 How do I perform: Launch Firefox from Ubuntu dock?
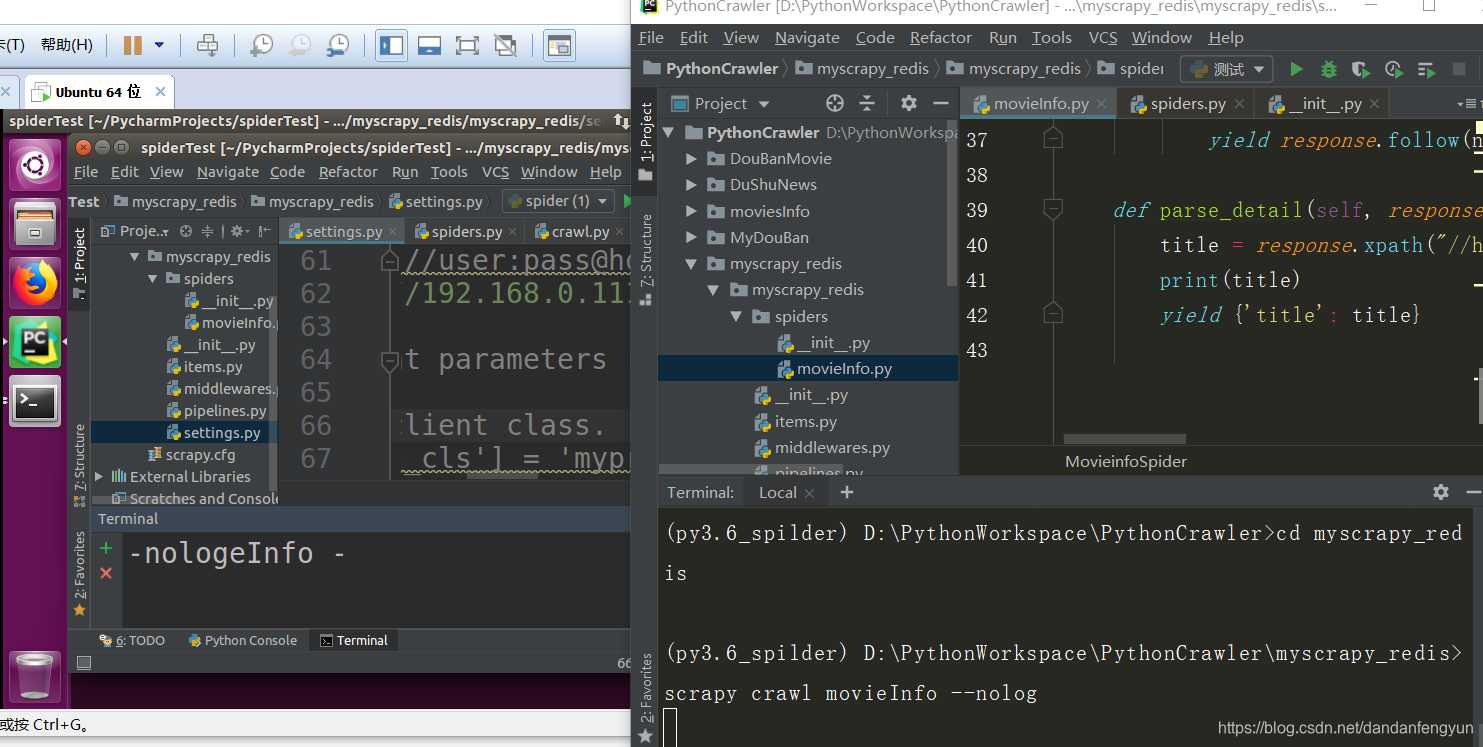35,283
